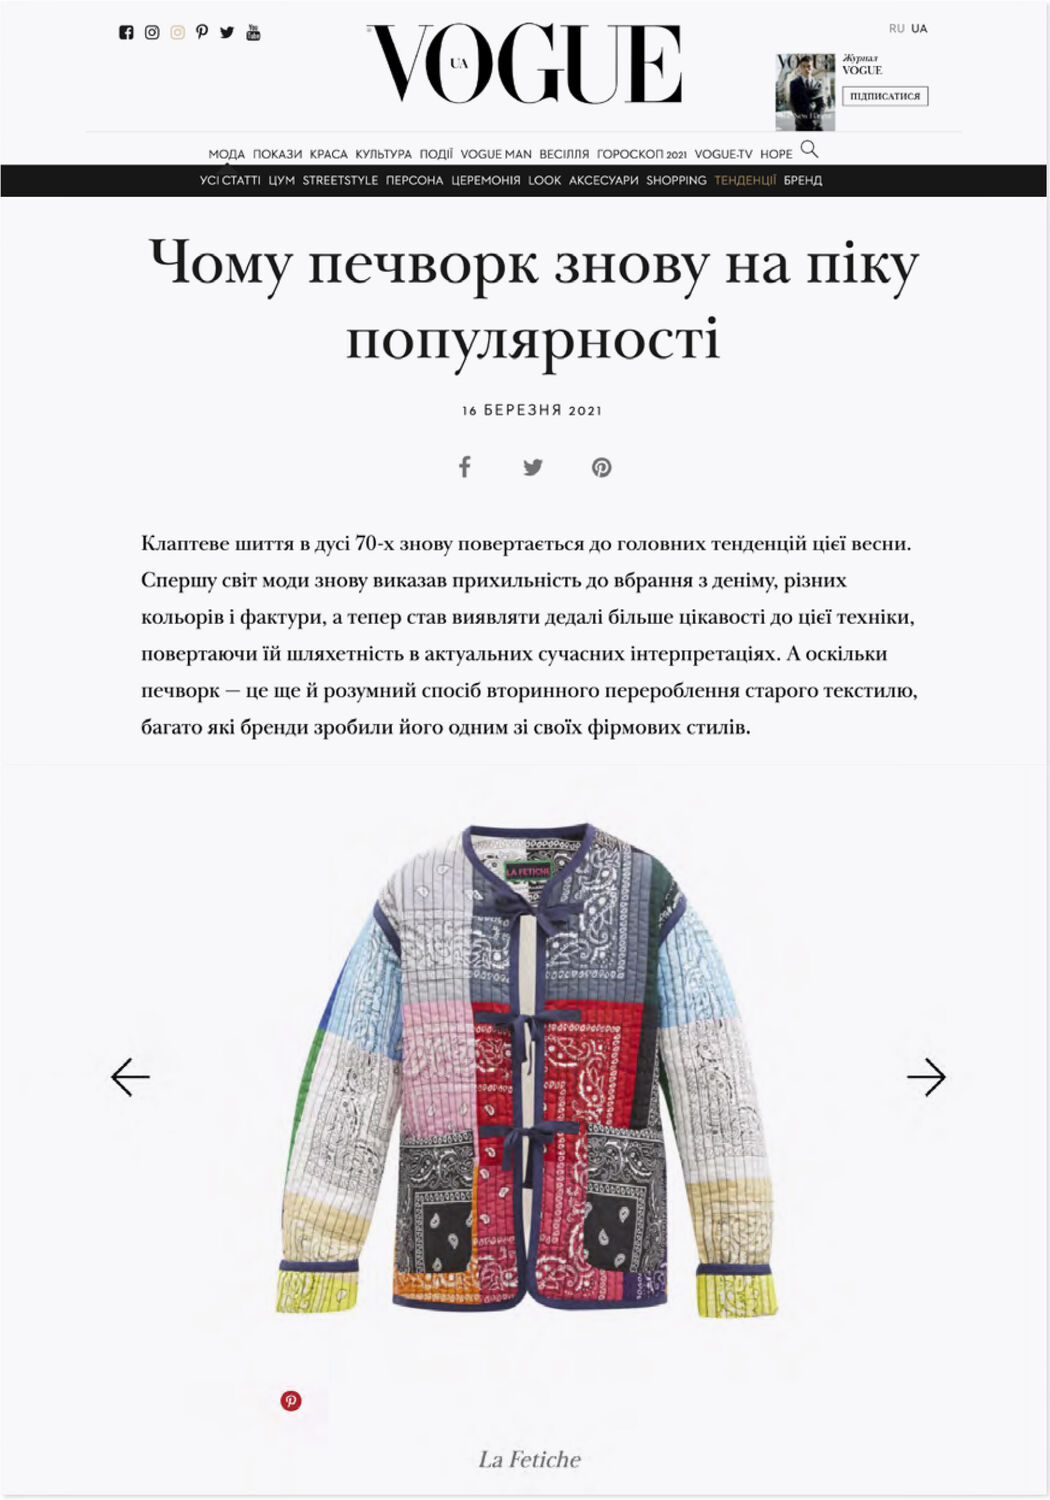The width and height of the screenshot is (1050, 1500).
Task: Switch site language to RU
Action: 897,29
